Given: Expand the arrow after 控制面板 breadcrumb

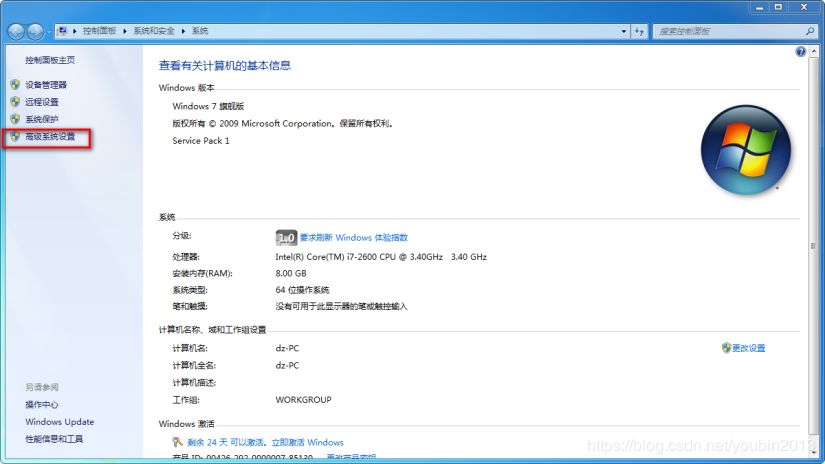Looking at the screenshot, I should (125, 31).
